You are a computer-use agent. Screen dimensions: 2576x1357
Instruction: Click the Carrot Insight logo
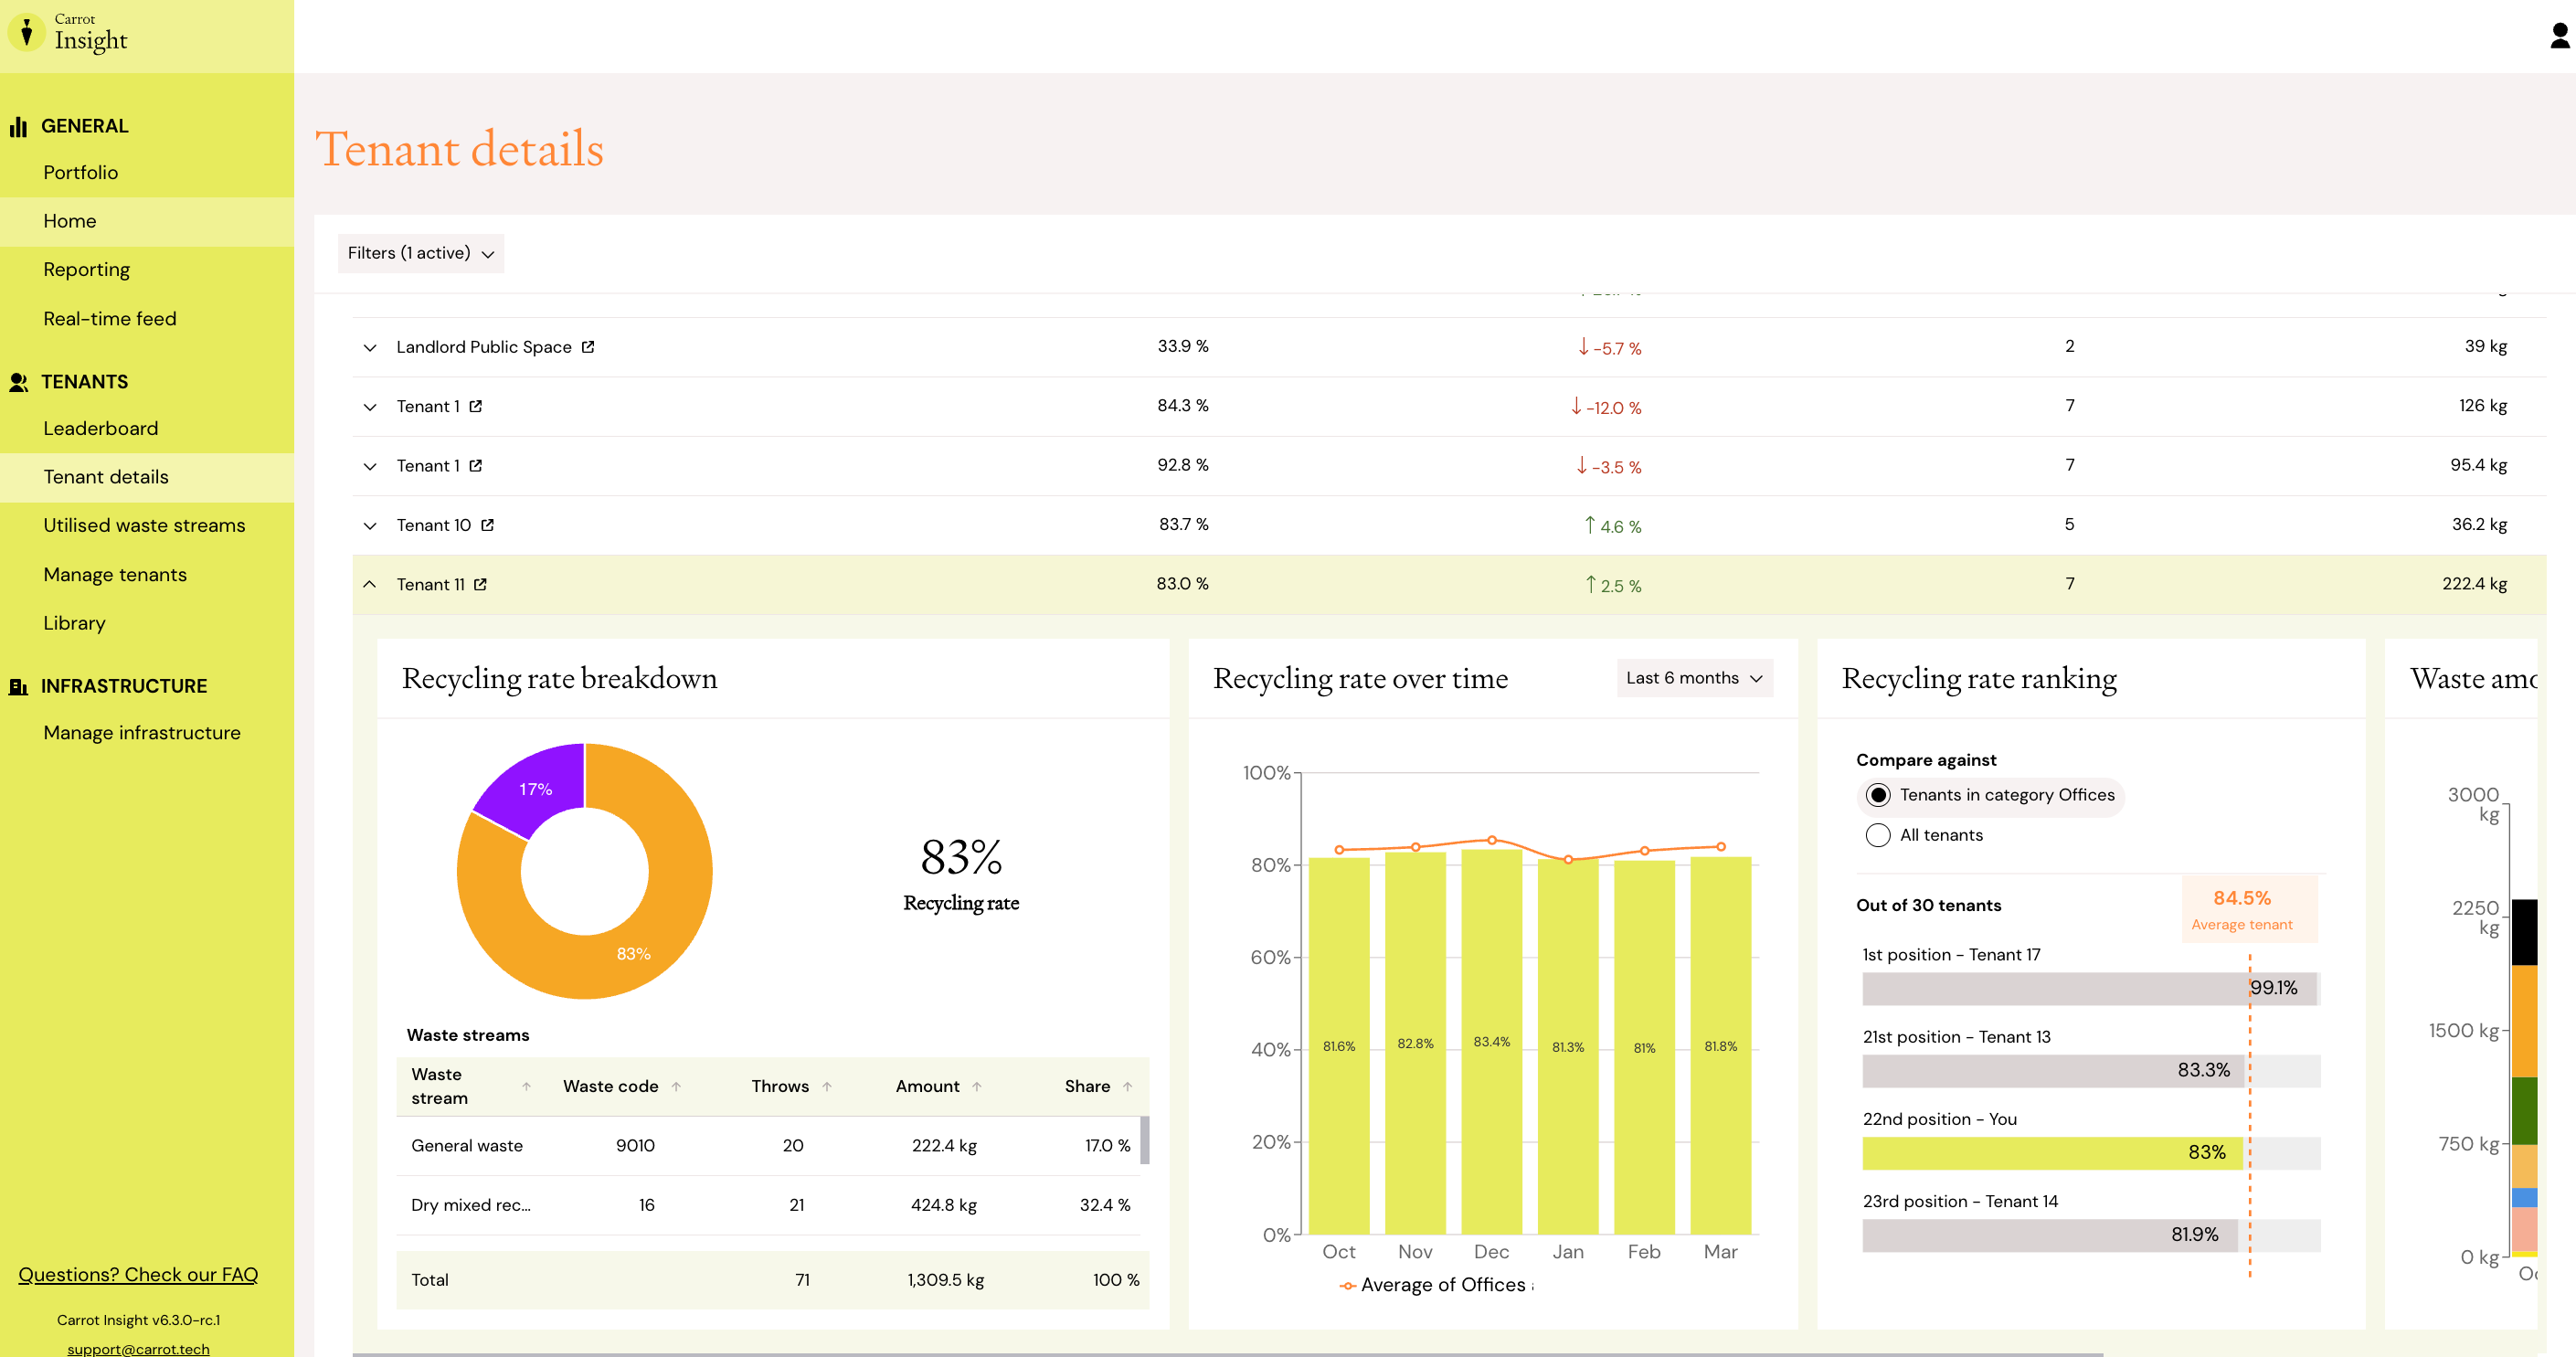[x=69, y=33]
